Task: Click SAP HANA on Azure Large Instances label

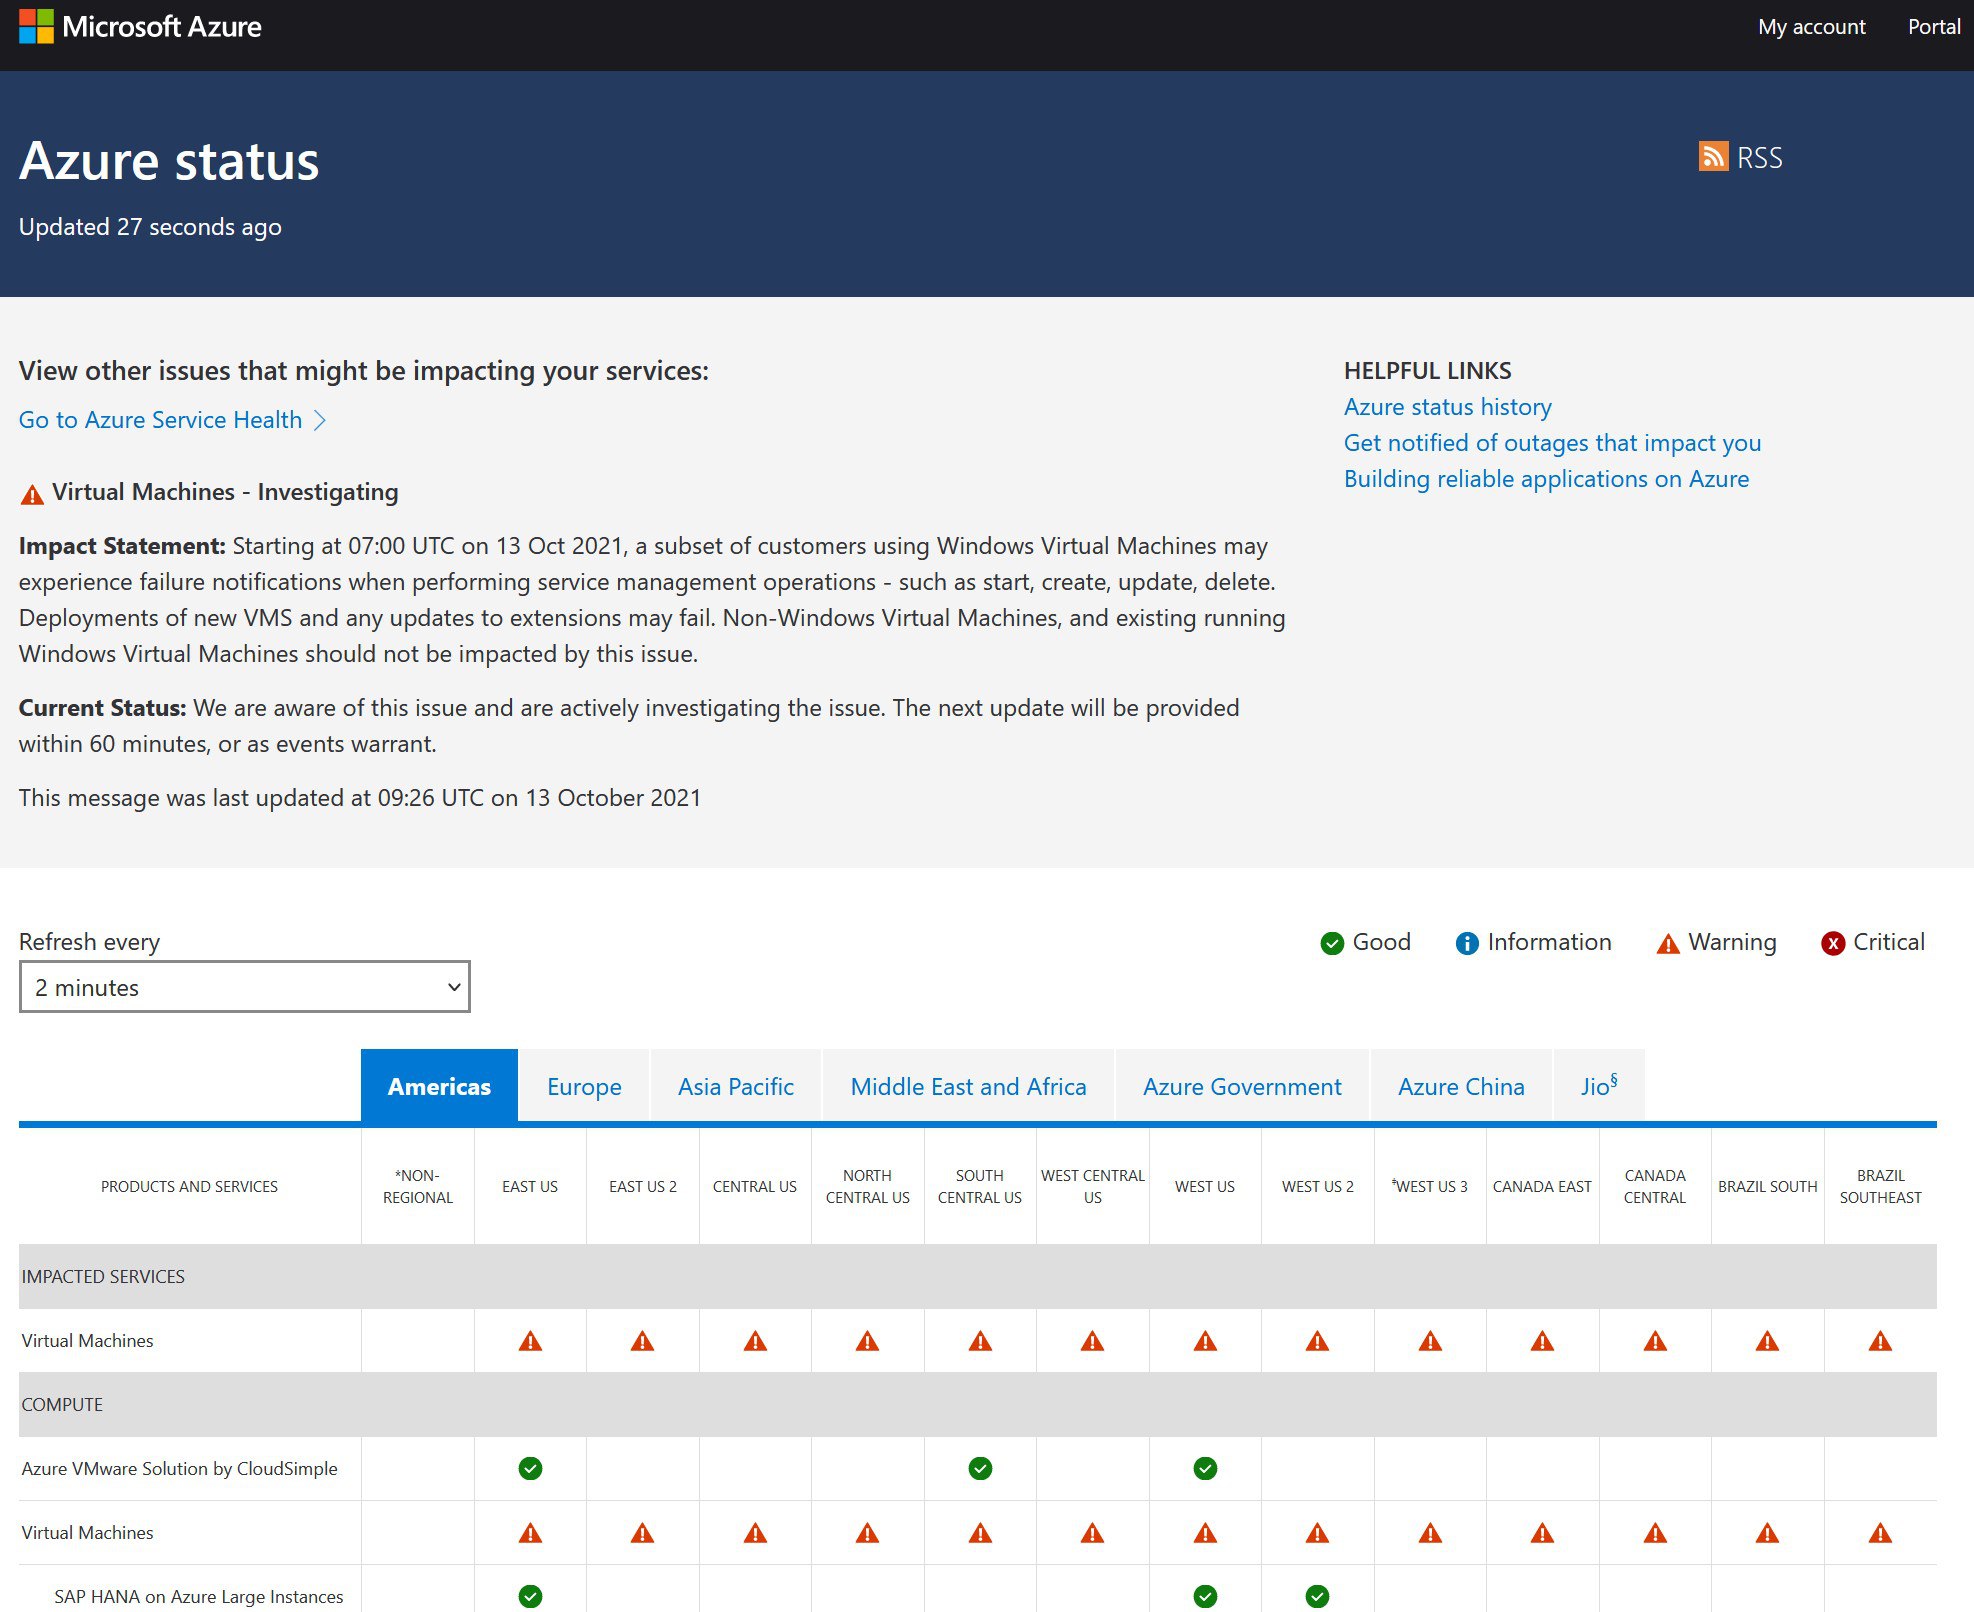Action: point(198,1596)
